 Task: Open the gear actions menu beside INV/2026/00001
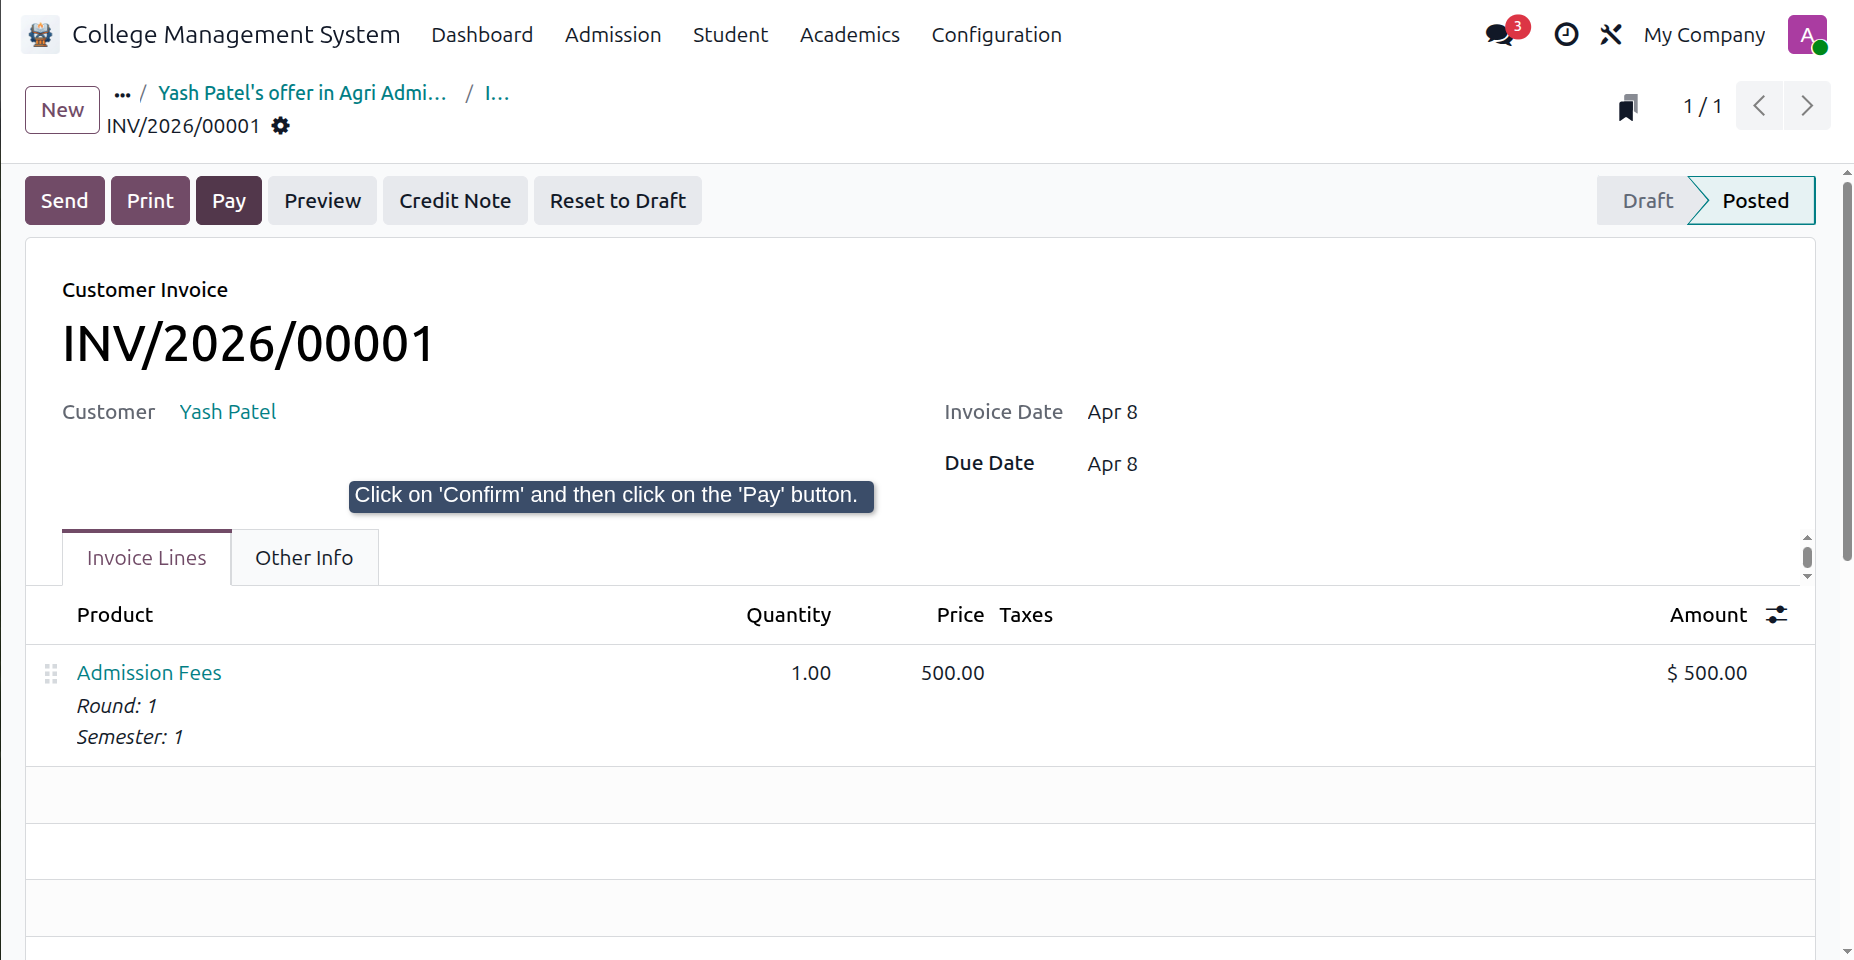pos(281,126)
